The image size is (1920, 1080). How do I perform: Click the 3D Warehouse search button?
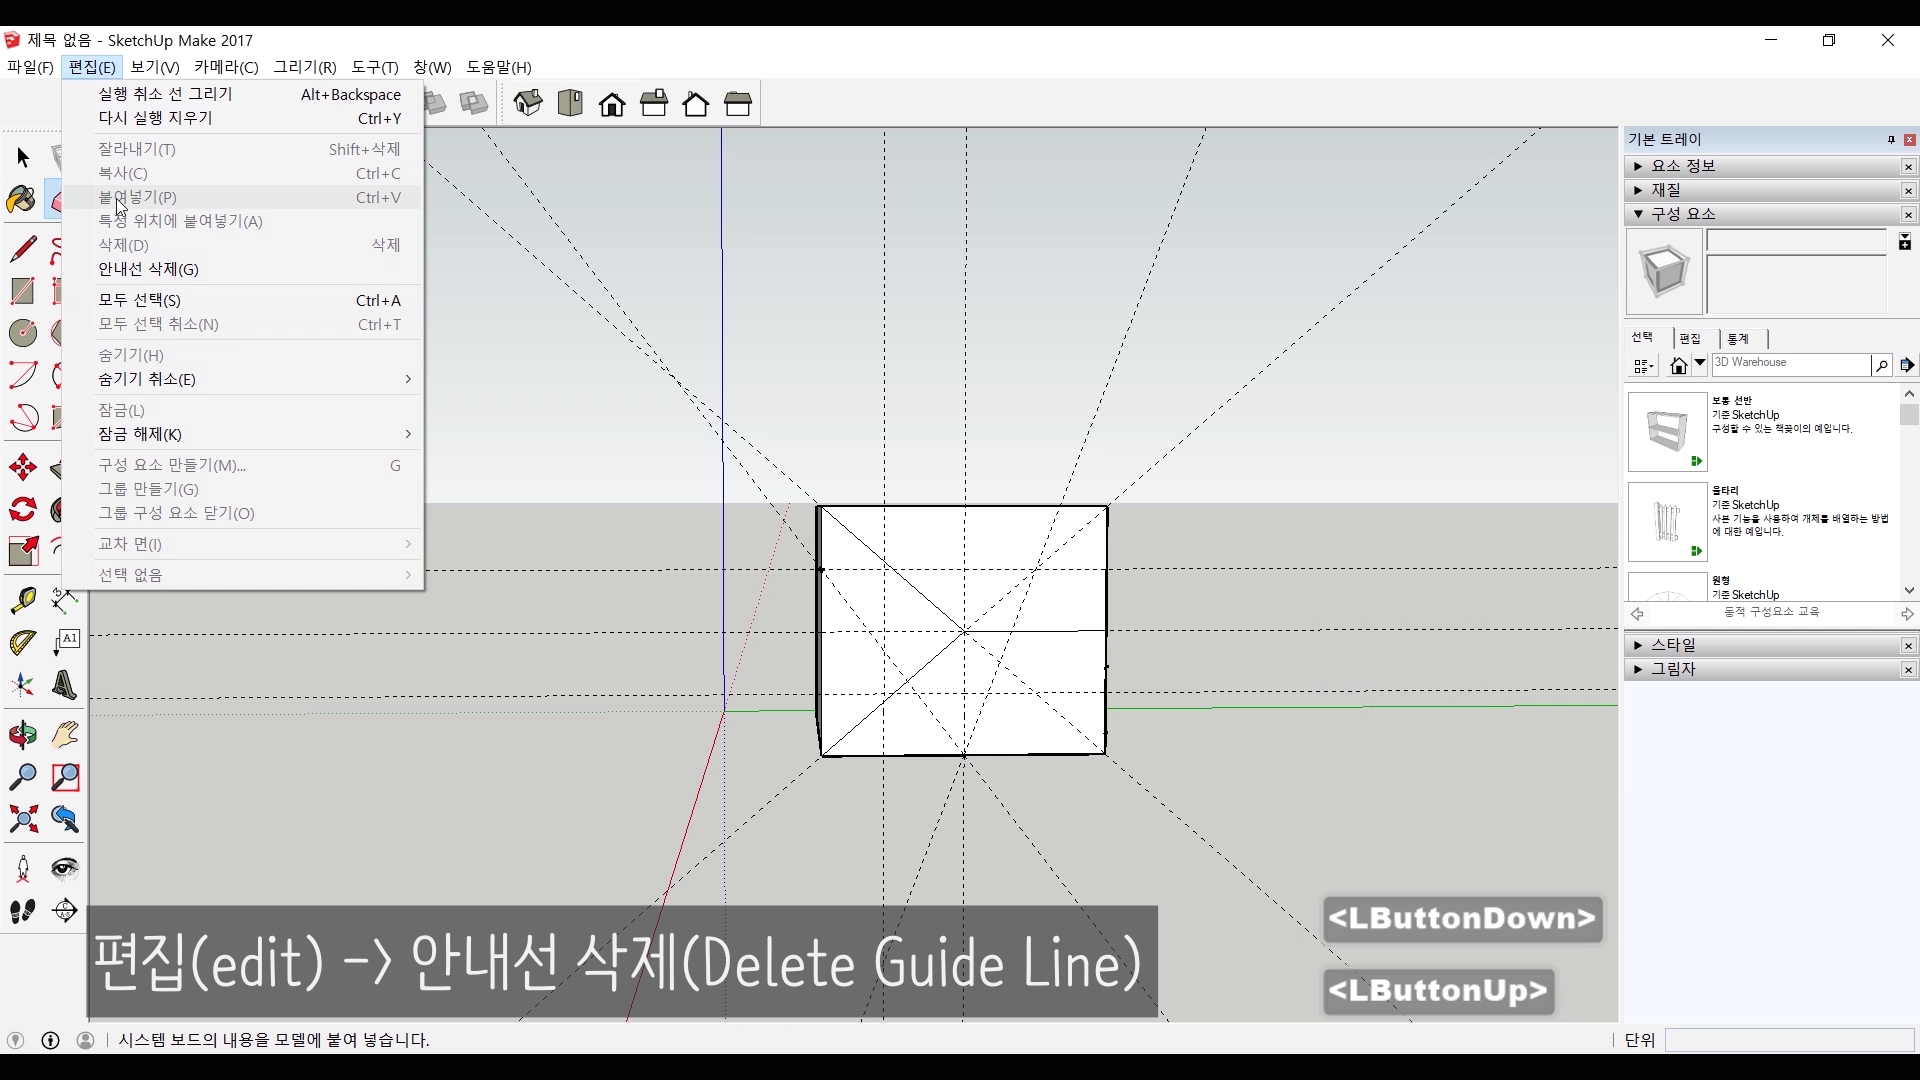point(1882,366)
